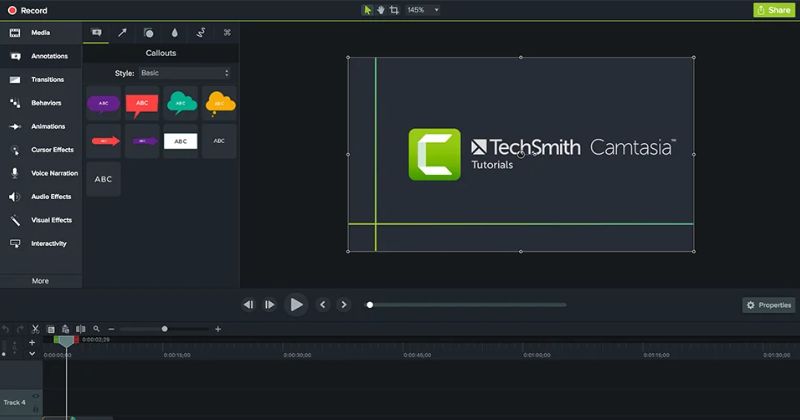Screen dimensions: 800x420
Task: Select the red speech bubble callout
Action: [x=142, y=104]
